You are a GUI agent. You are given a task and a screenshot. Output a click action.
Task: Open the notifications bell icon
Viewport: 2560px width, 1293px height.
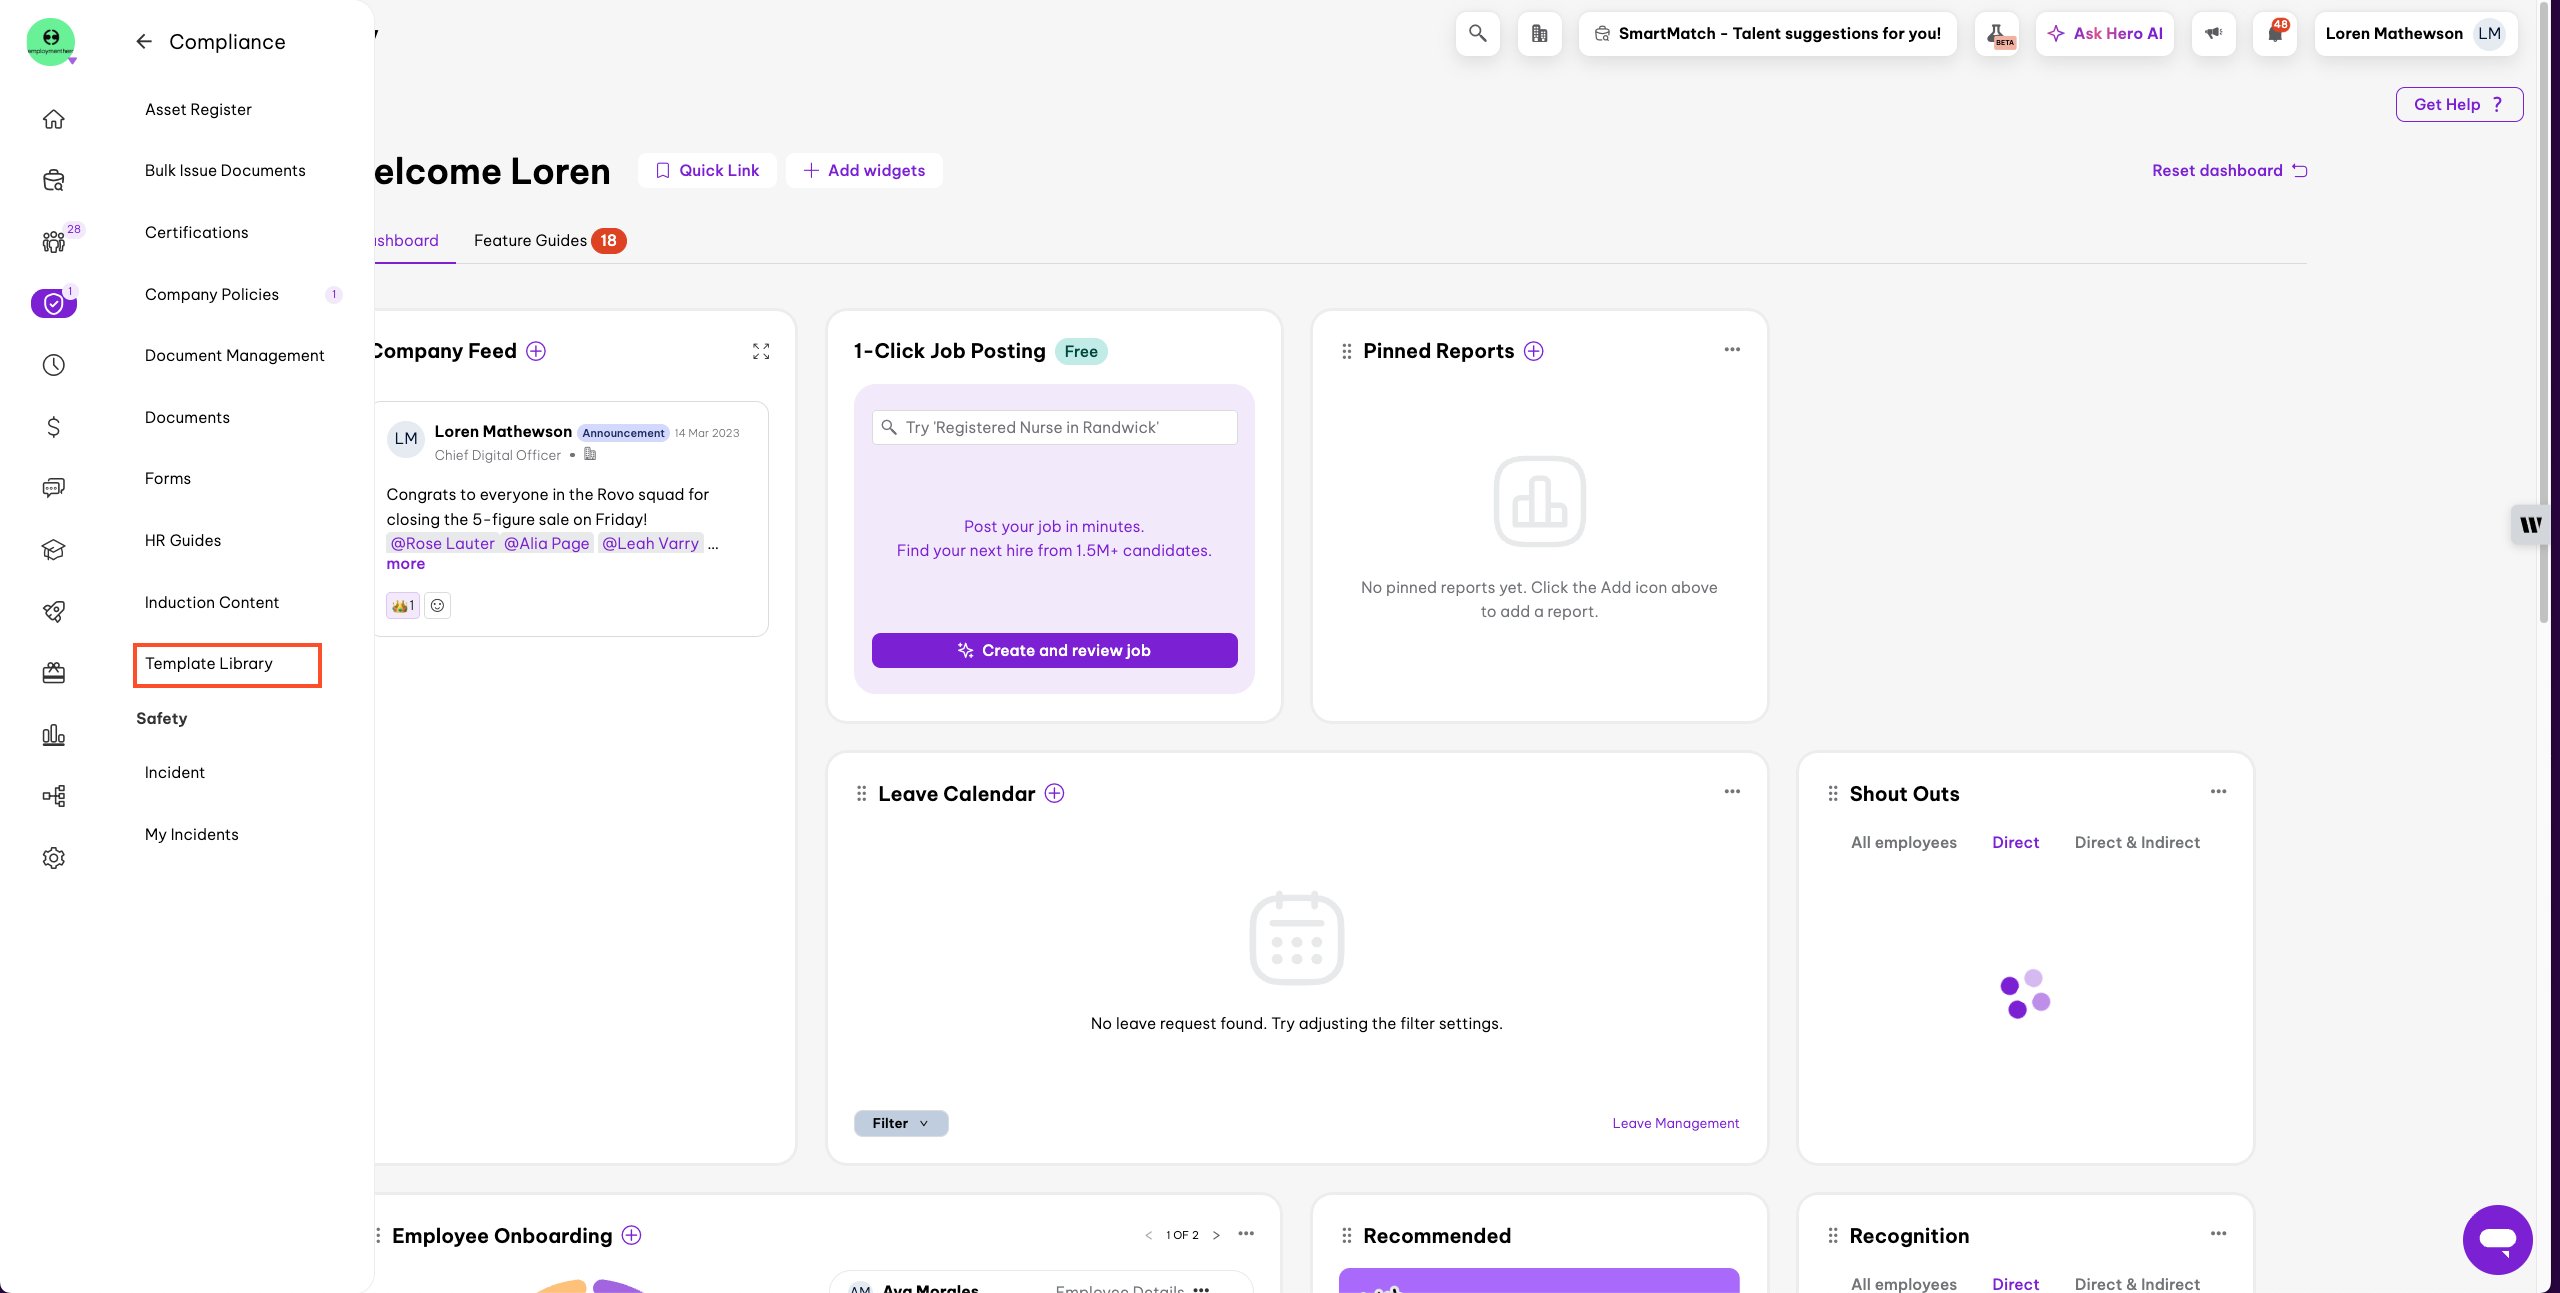[2274, 34]
